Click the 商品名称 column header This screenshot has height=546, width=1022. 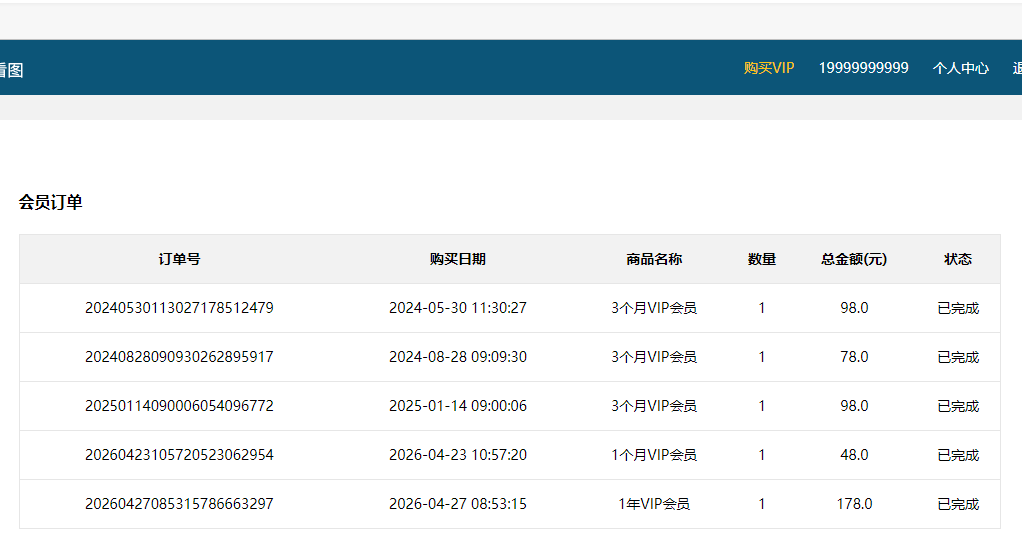pos(654,259)
